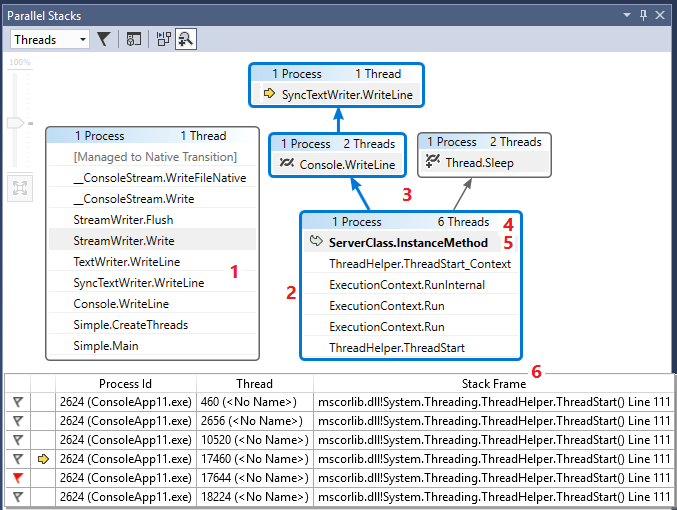Click the Show Only Flagged filter icon
This screenshot has height=510, width=677.
pyautogui.click(x=104, y=39)
